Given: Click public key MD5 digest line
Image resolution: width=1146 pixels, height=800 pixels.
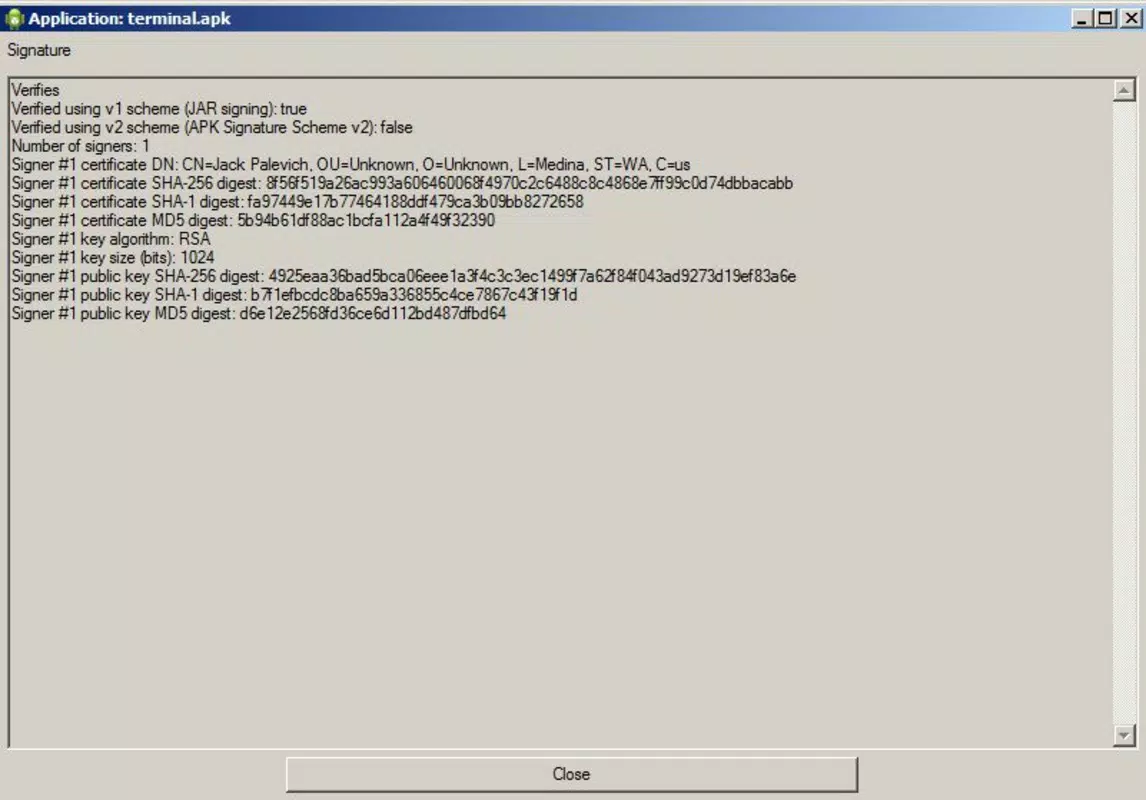Looking at the screenshot, I should point(259,313).
